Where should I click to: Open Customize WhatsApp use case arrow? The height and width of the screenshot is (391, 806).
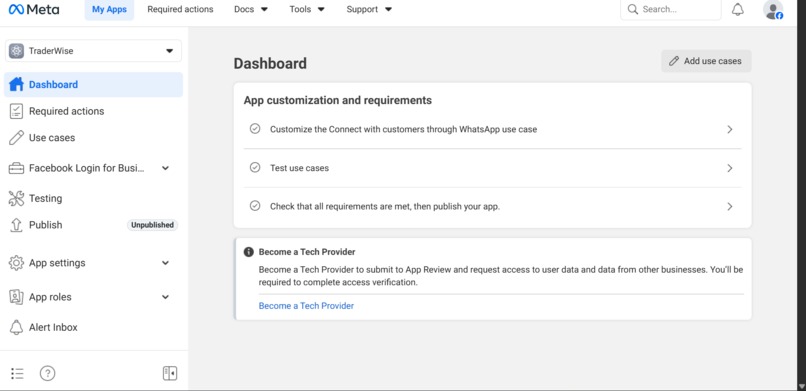coord(730,129)
